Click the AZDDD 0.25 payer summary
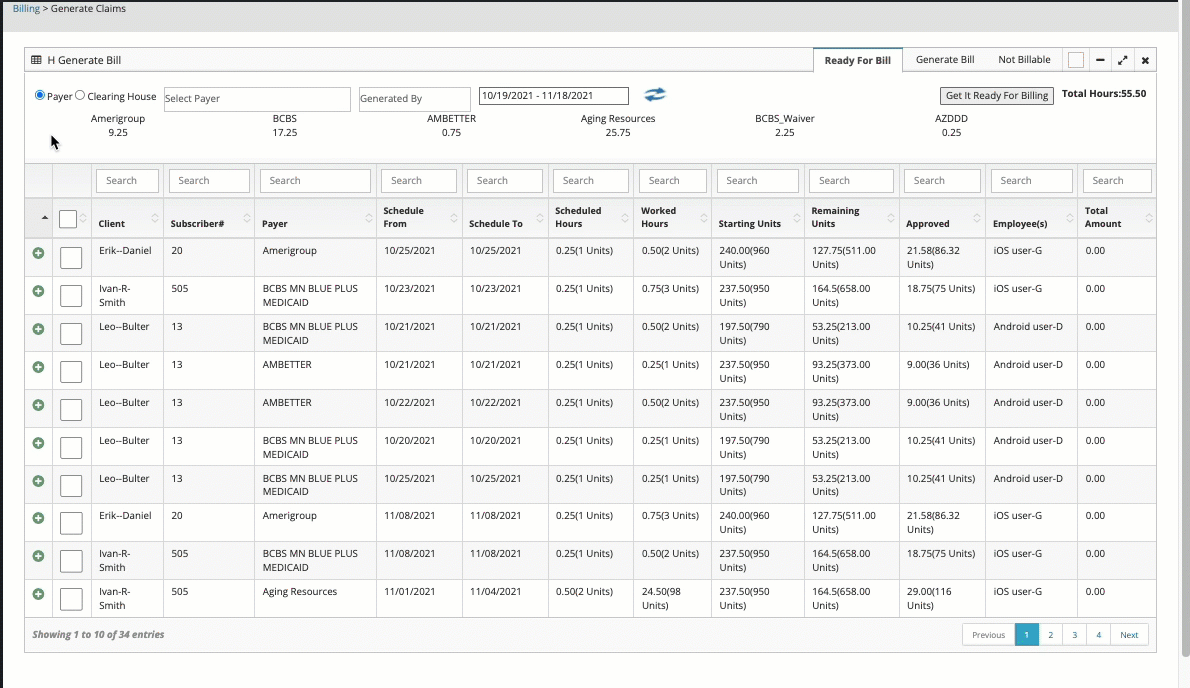This screenshot has height=688, width=1190. tap(951, 125)
